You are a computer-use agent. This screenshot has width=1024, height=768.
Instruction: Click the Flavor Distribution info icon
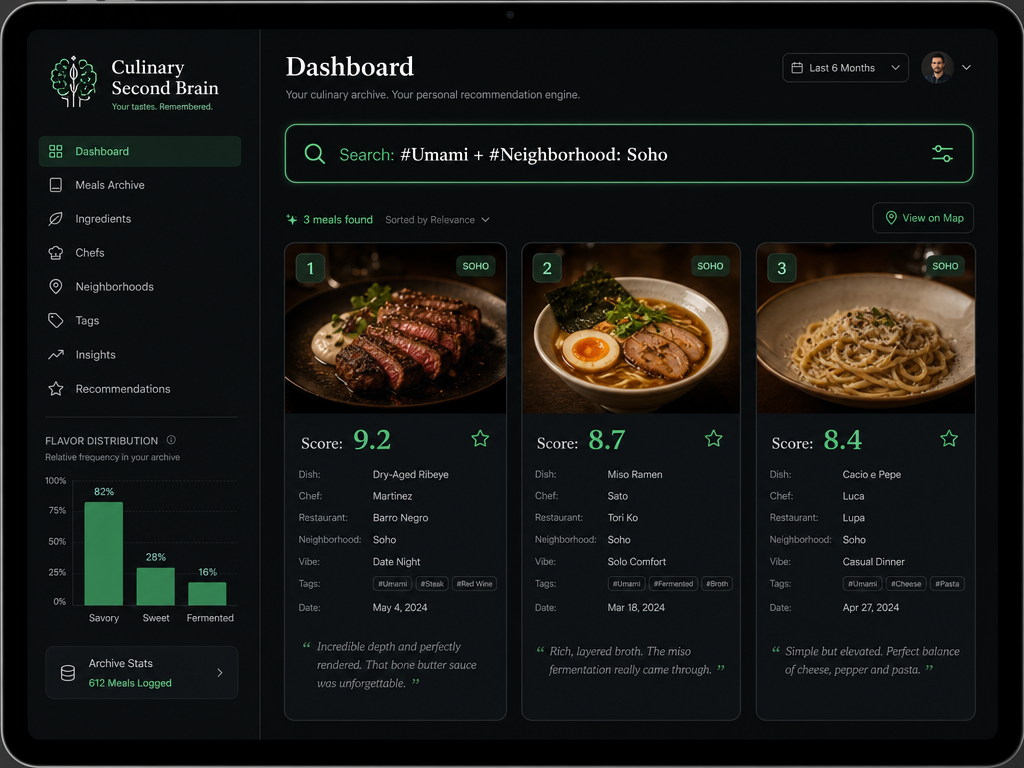coord(171,440)
